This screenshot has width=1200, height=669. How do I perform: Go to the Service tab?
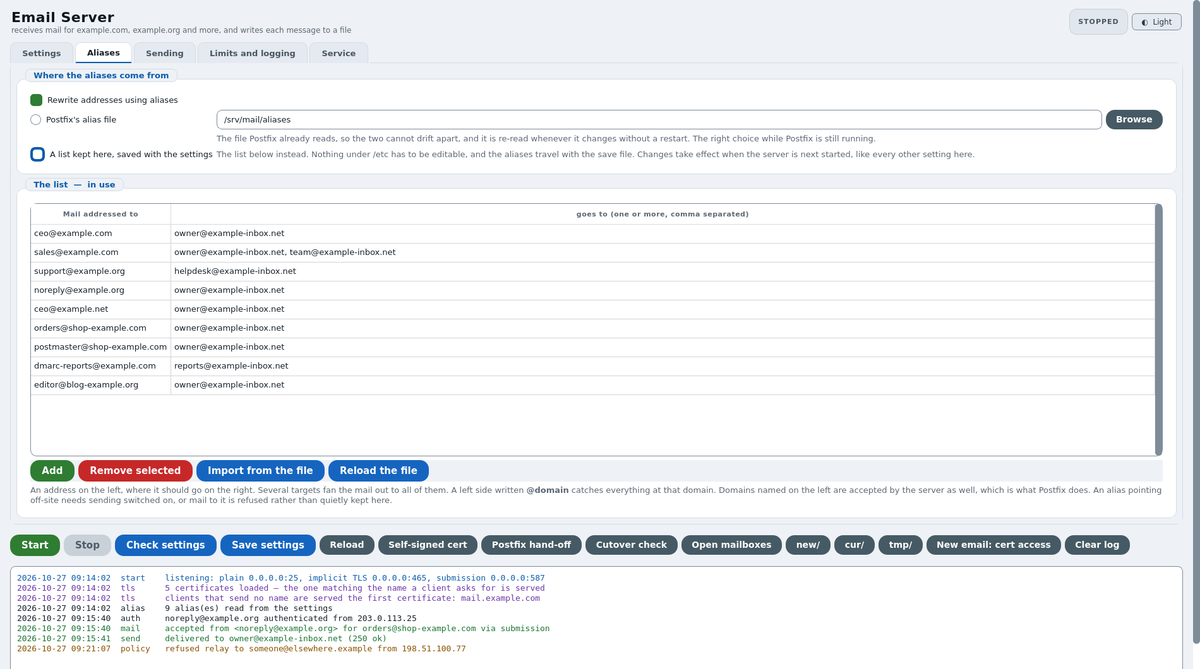[338, 53]
